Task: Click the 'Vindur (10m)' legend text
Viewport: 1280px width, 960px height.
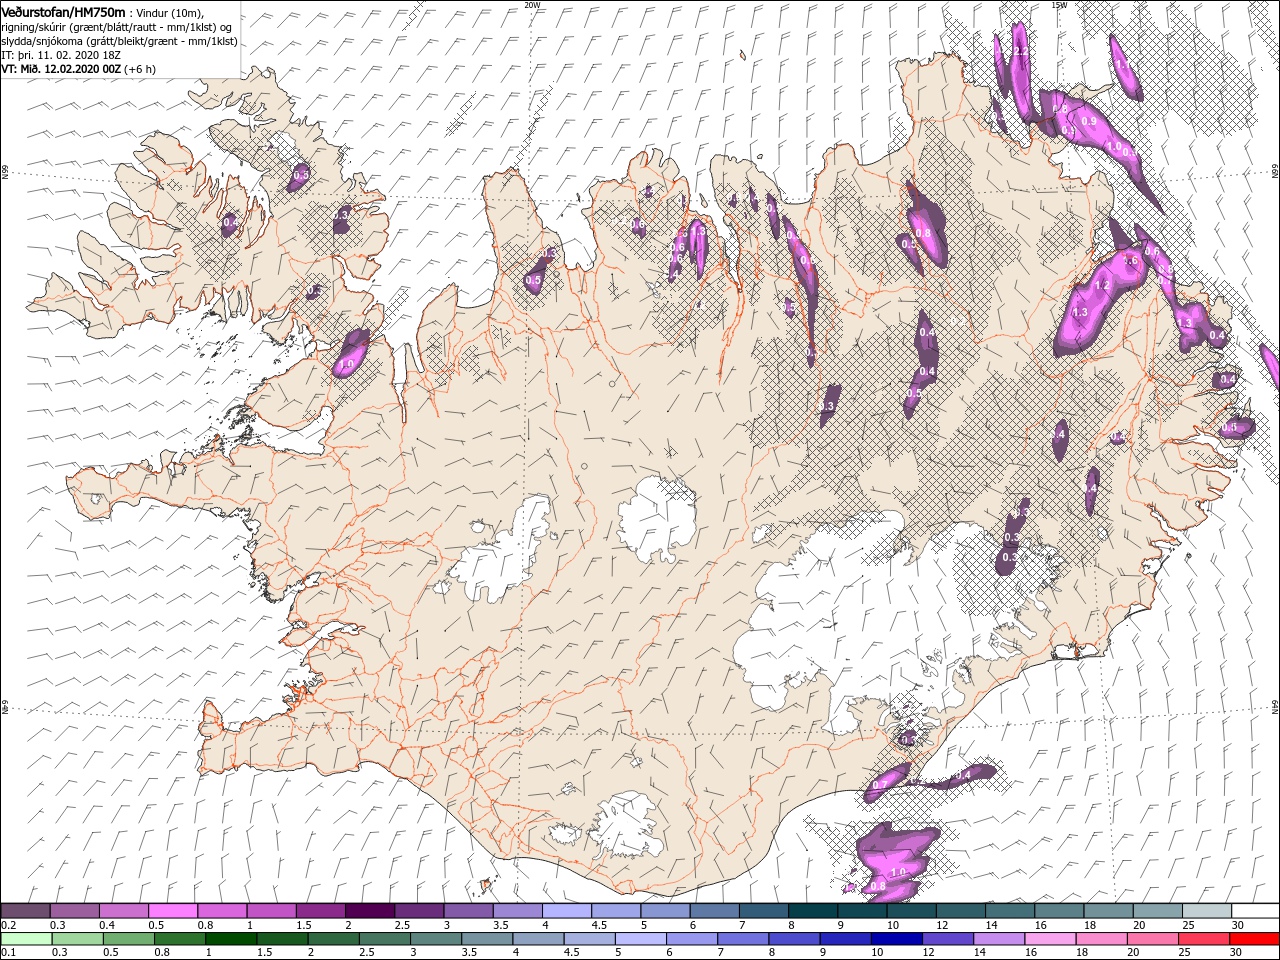Action: (168, 12)
